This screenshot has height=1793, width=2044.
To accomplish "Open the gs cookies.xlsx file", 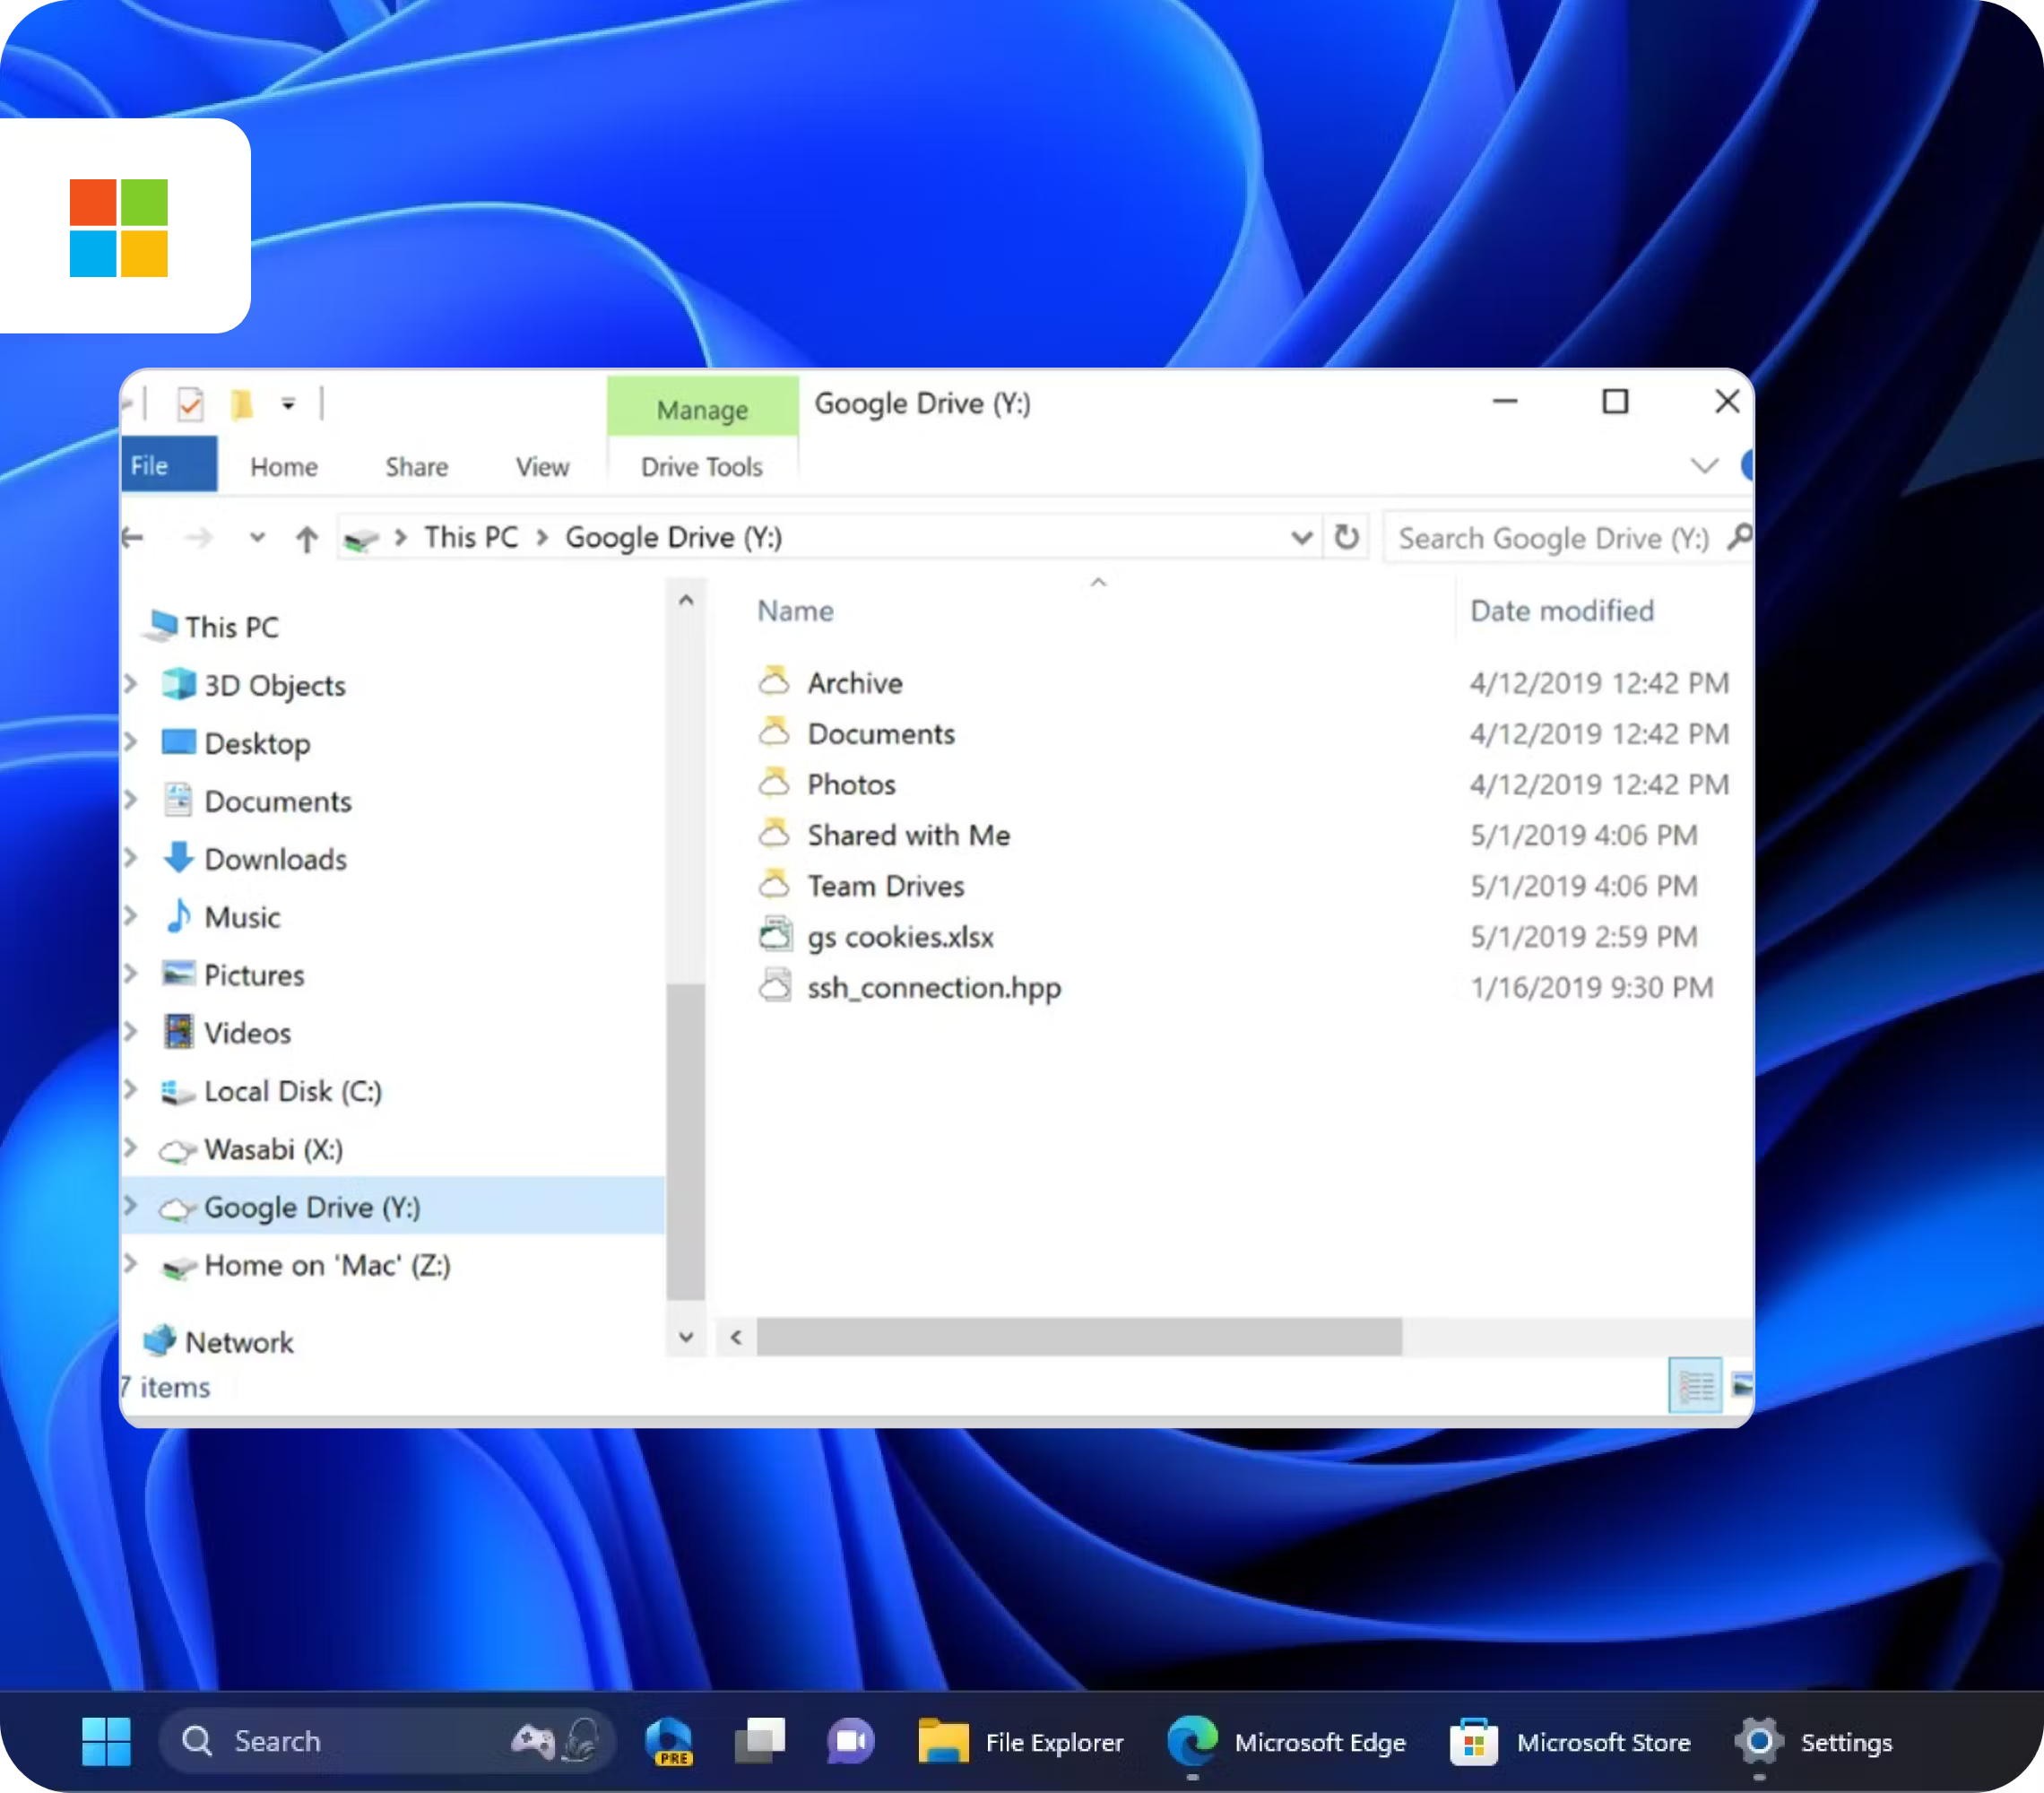I will (x=900, y=937).
